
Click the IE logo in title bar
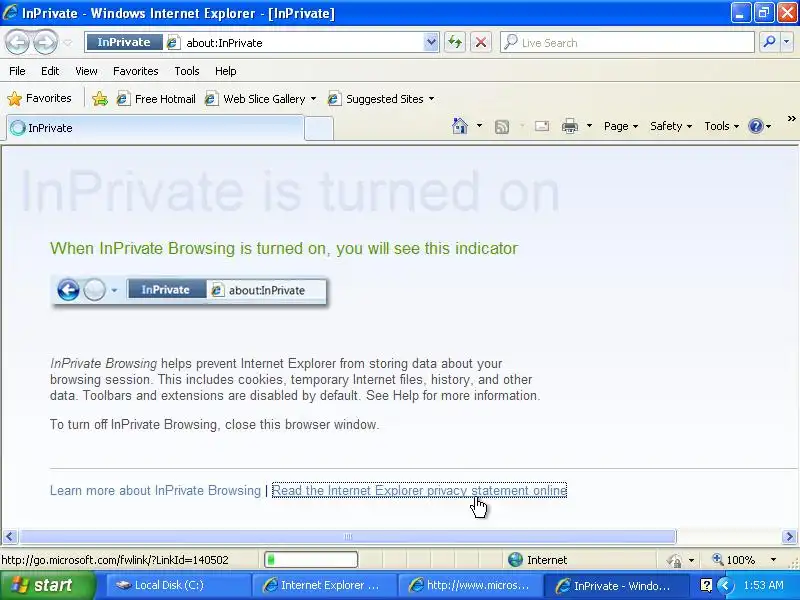pos(10,13)
